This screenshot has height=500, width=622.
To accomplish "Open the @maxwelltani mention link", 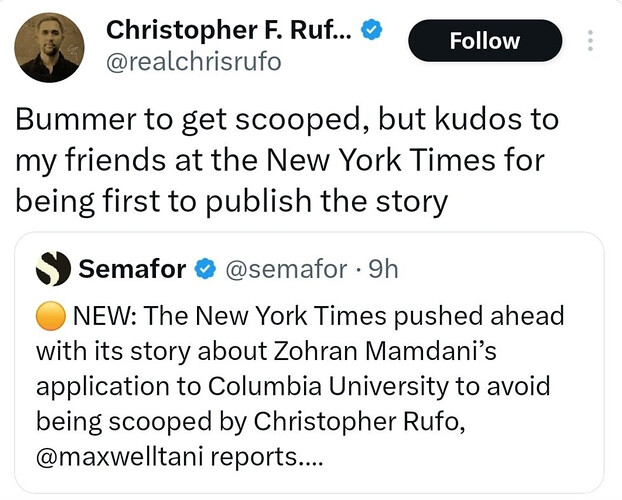I will click(x=119, y=456).
